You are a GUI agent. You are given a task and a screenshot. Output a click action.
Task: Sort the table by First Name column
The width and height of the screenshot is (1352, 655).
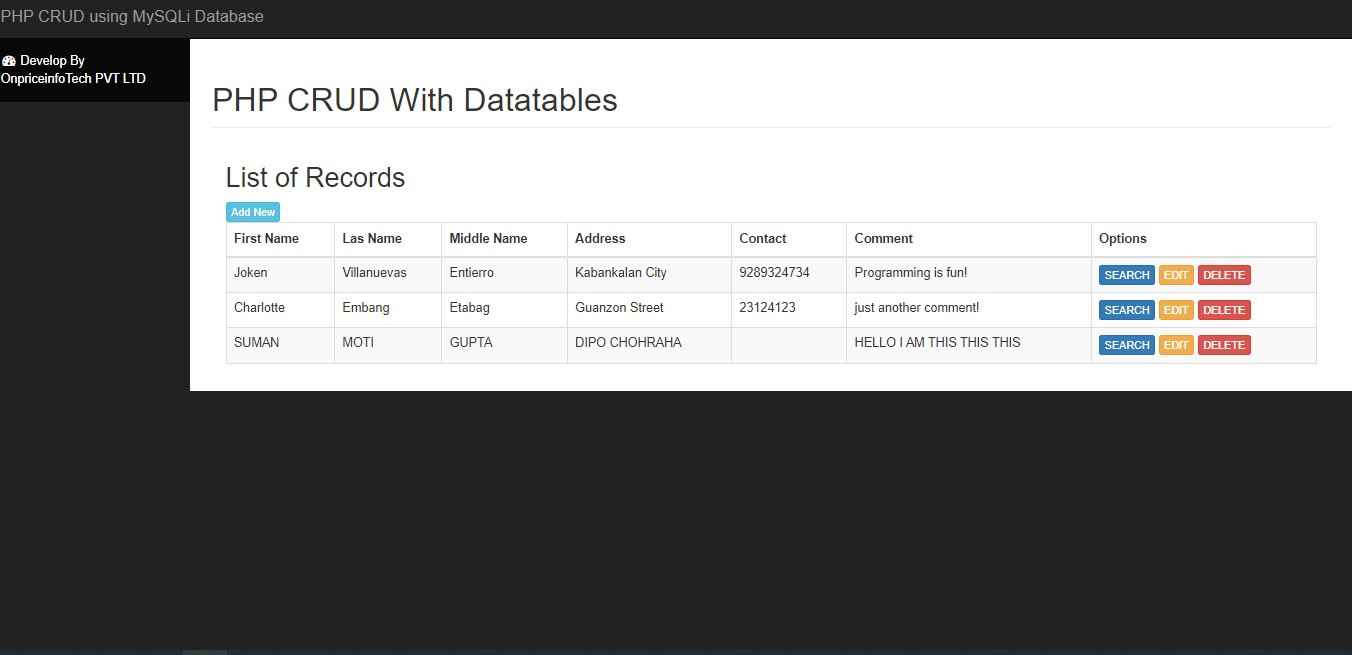click(266, 238)
